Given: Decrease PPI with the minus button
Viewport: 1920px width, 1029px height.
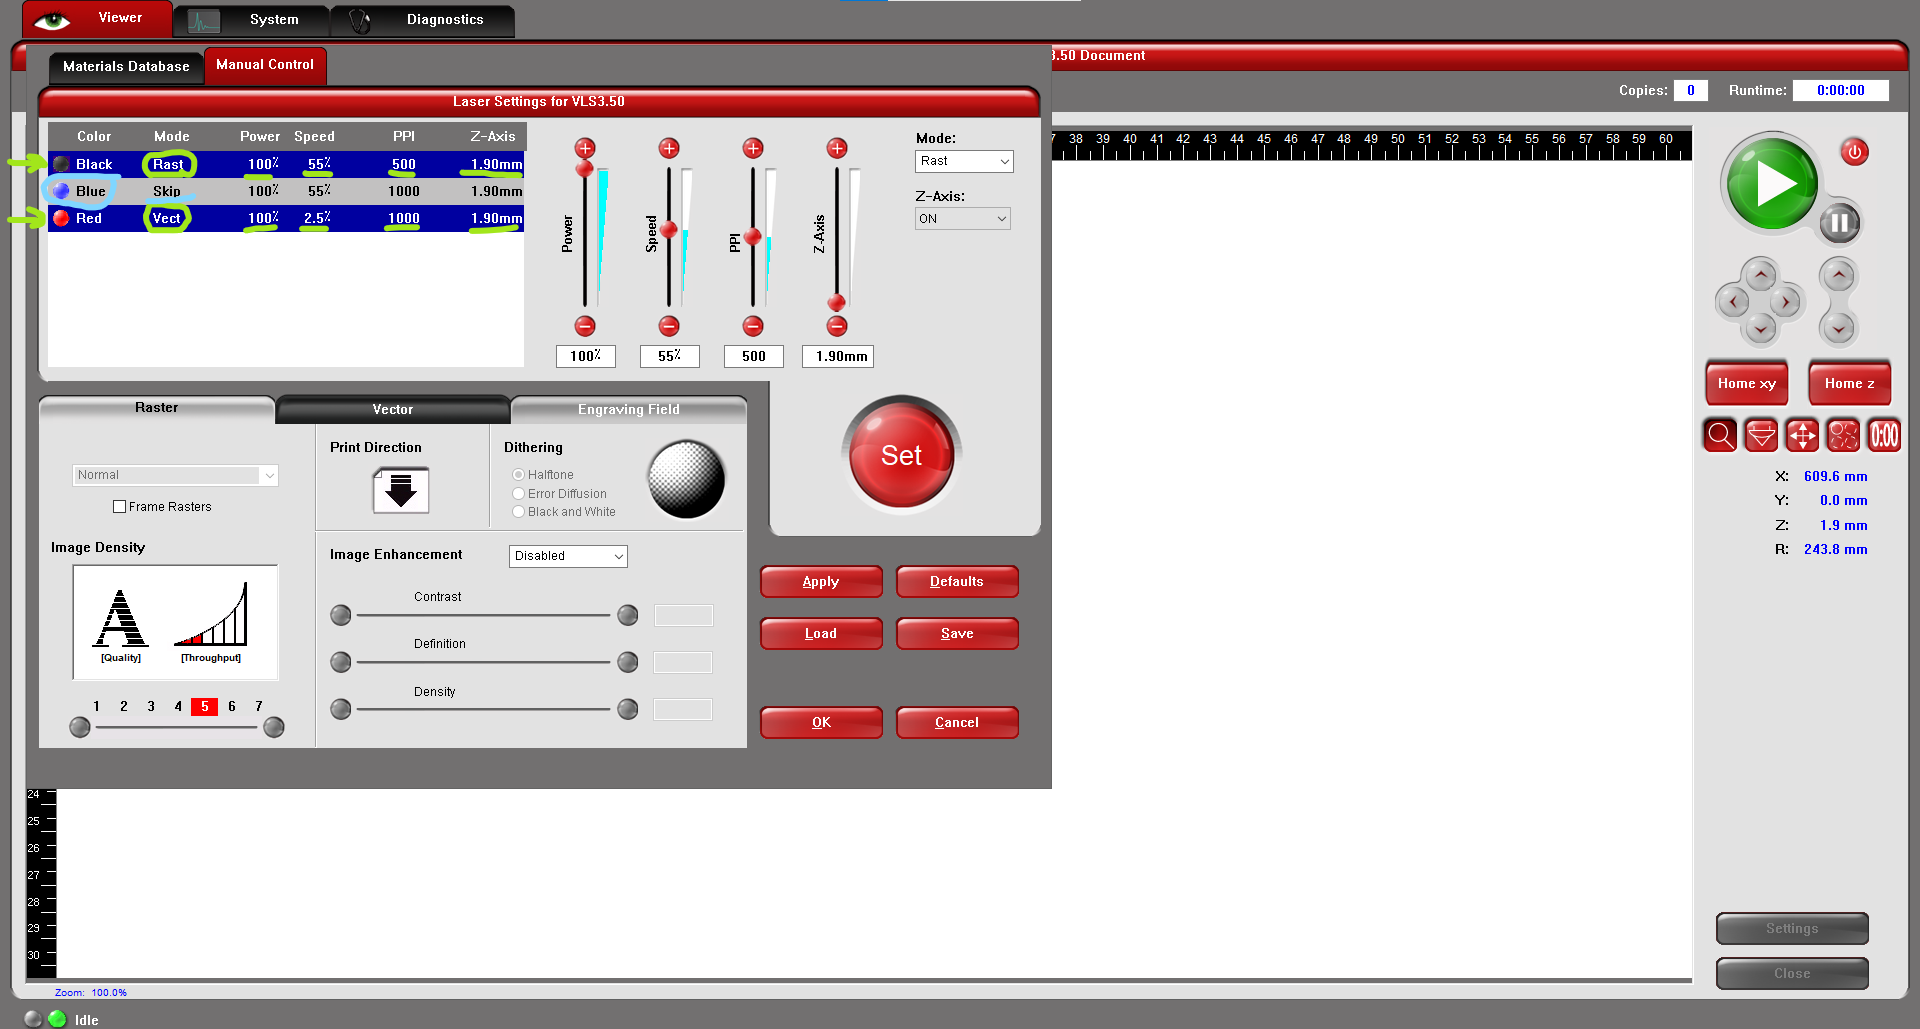Looking at the screenshot, I should [x=753, y=326].
